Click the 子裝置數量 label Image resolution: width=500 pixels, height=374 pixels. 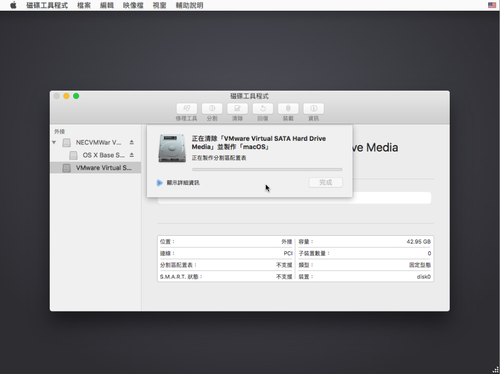click(314, 253)
